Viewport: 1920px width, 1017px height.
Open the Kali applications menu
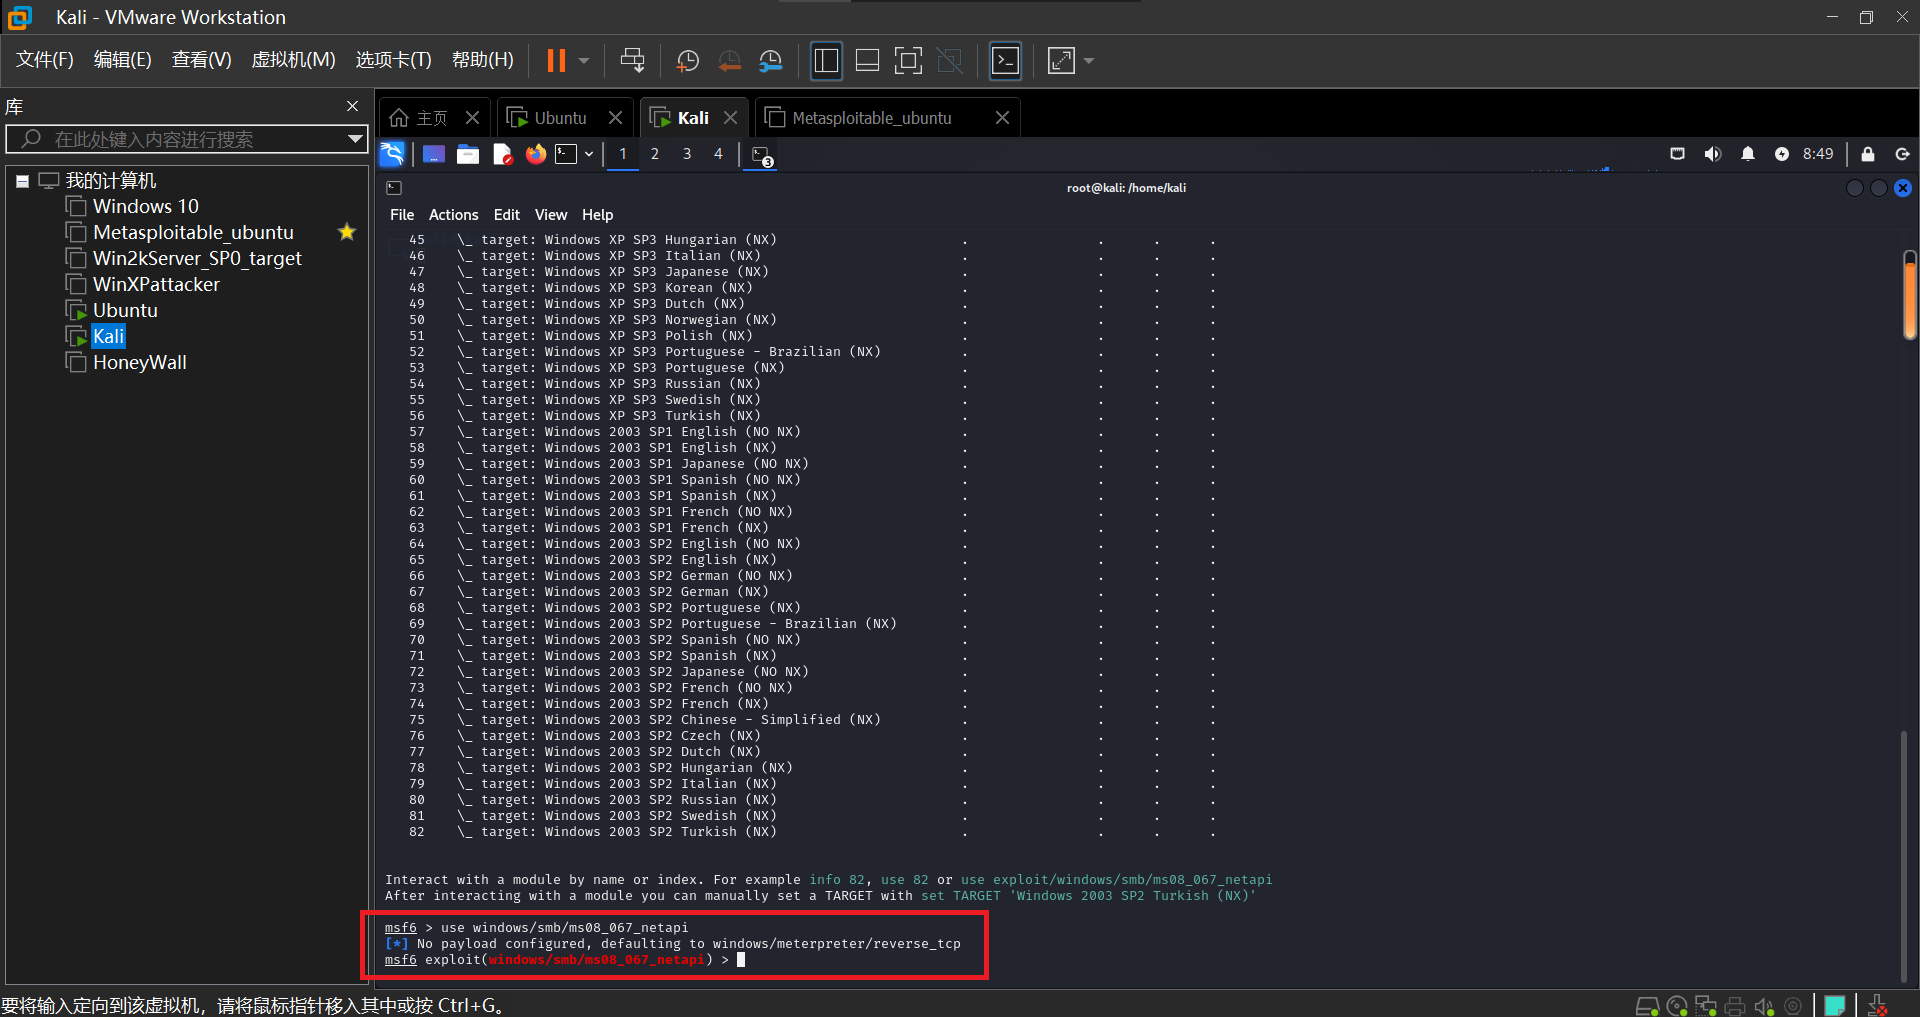392,154
